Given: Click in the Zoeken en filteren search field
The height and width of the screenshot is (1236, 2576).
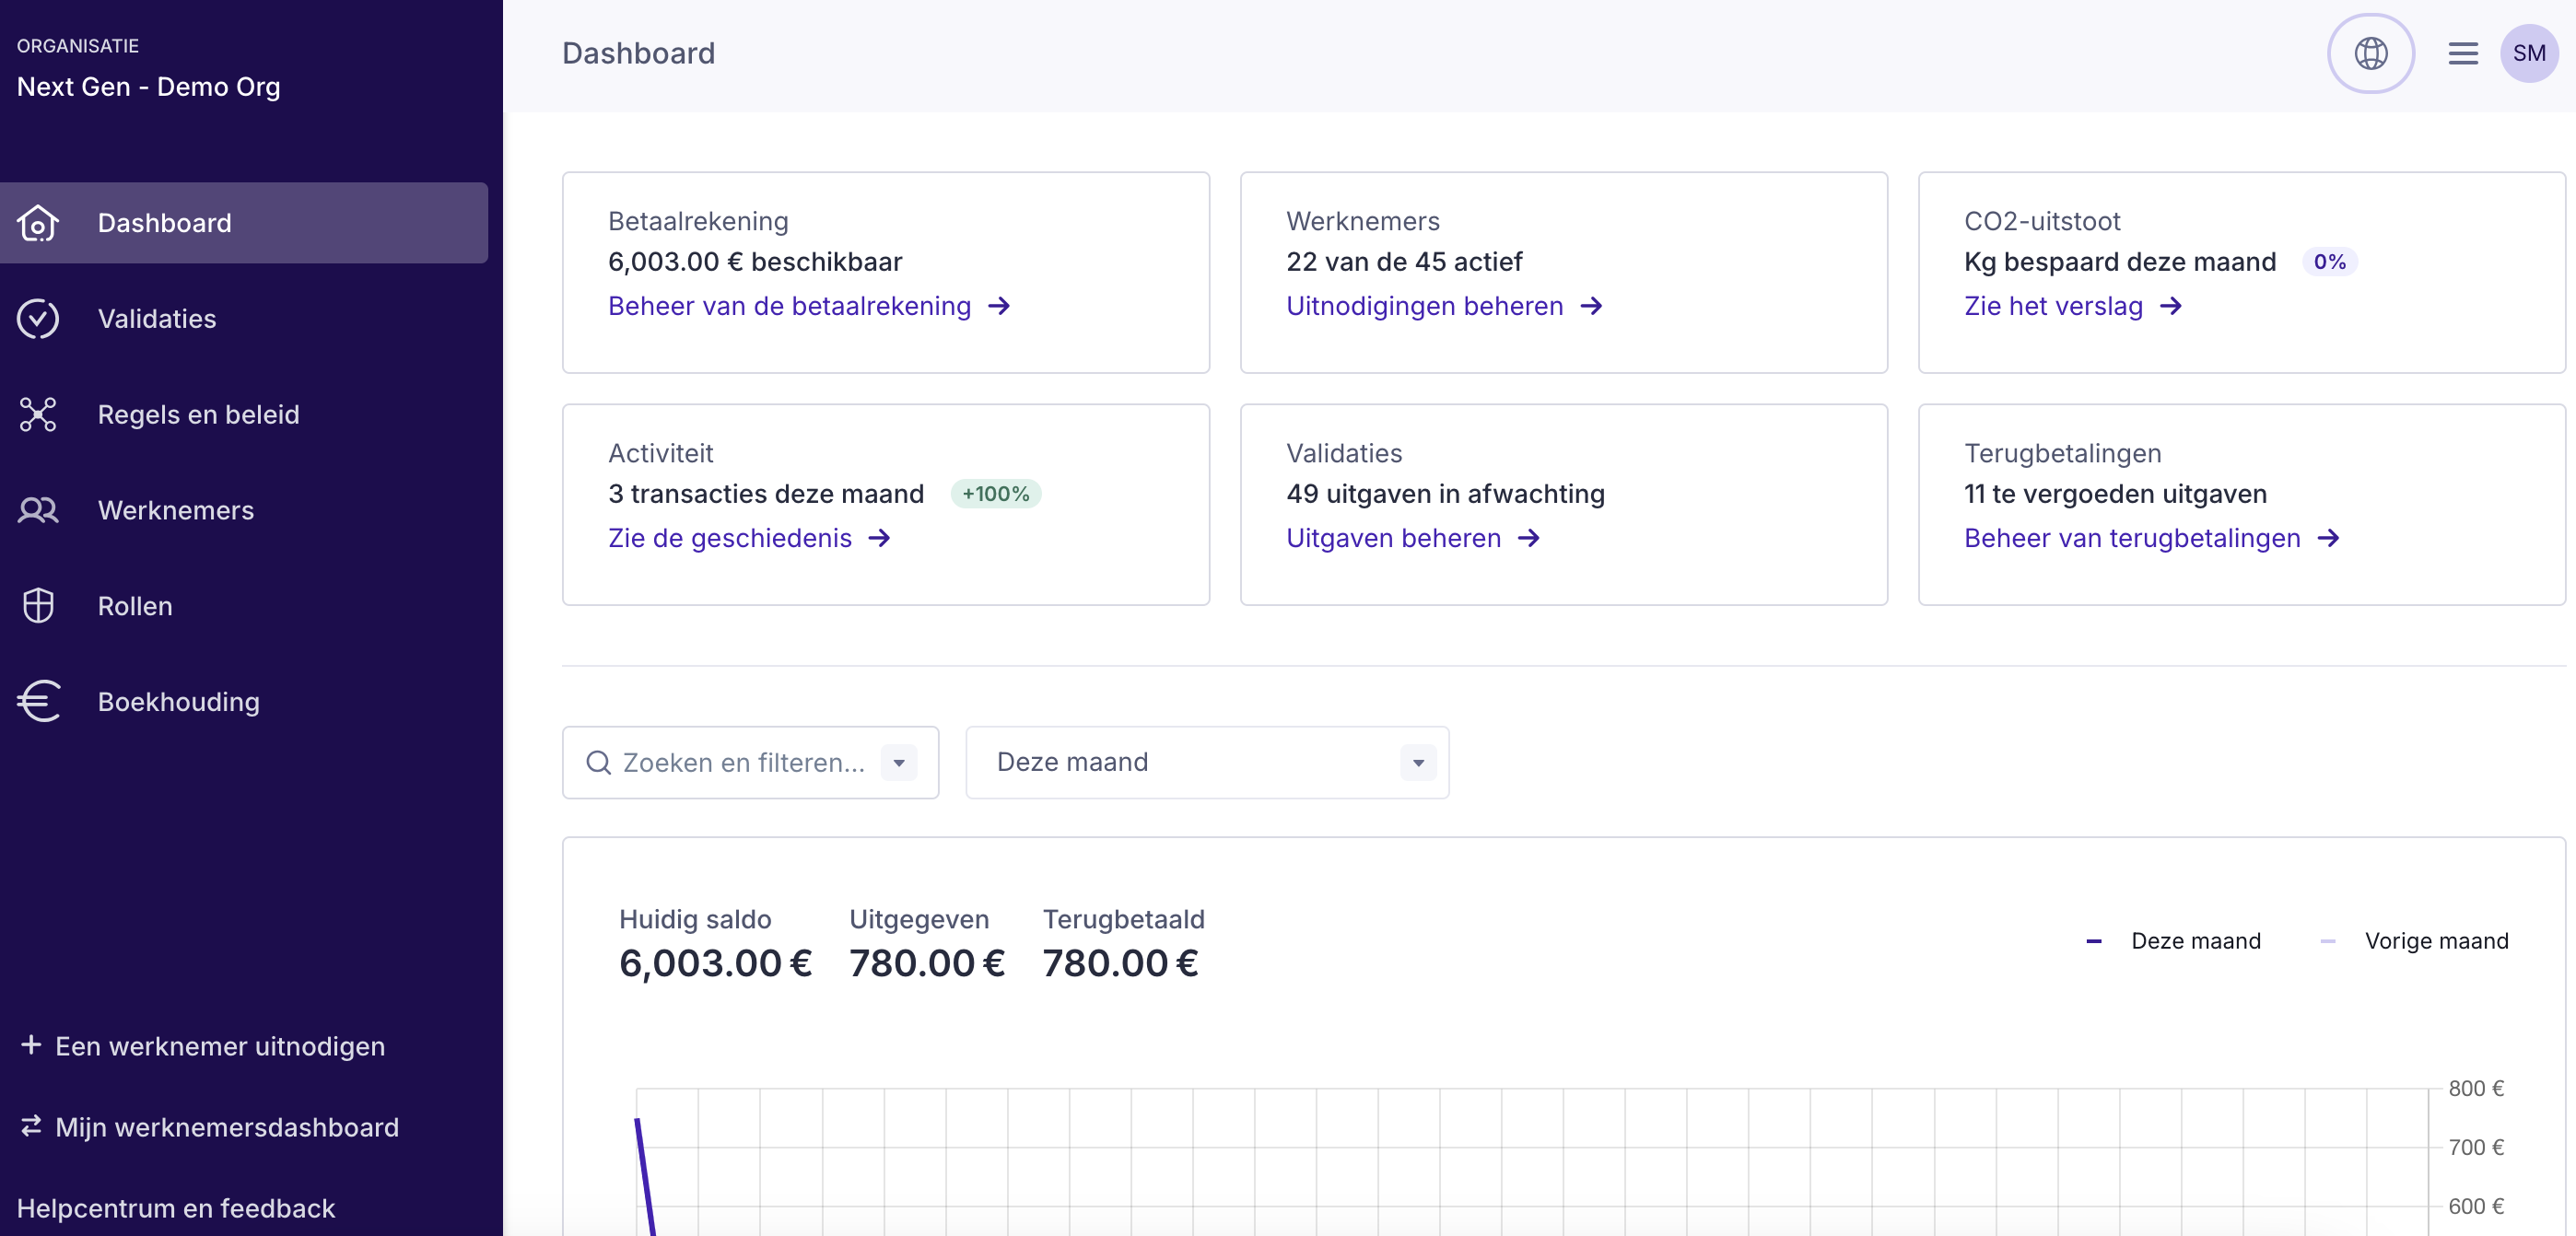Looking at the screenshot, I should pyautogui.click(x=742, y=763).
